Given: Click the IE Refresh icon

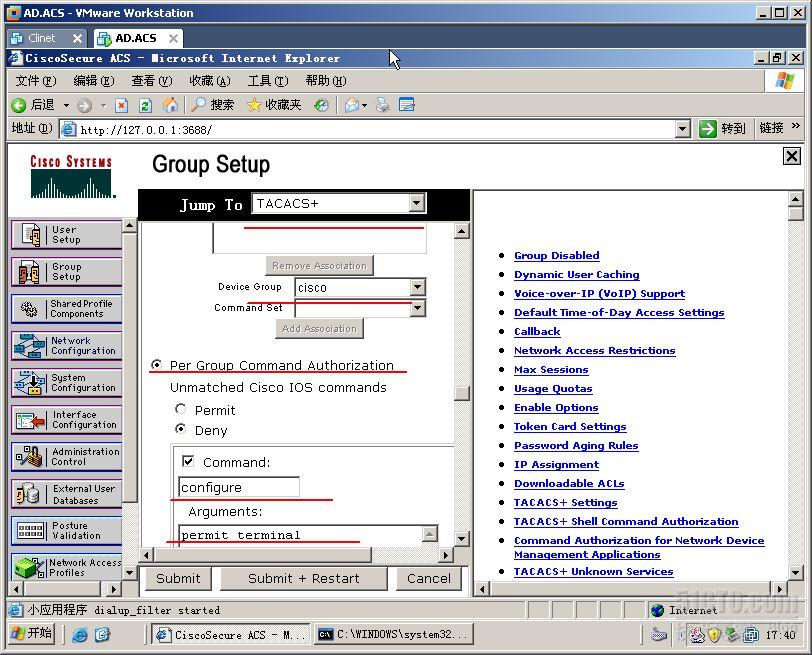Looking at the screenshot, I should pyautogui.click(x=146, y=106).
